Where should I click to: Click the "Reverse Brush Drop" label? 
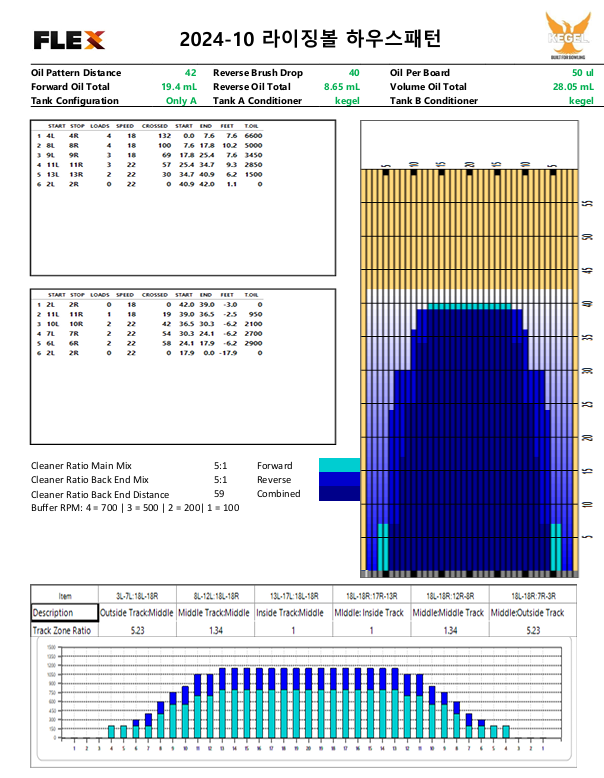258,73
